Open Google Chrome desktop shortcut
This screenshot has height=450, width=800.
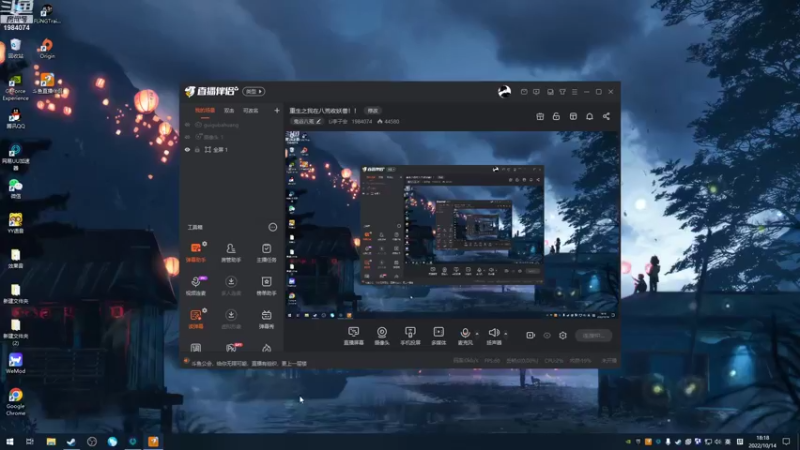point(15,401)
